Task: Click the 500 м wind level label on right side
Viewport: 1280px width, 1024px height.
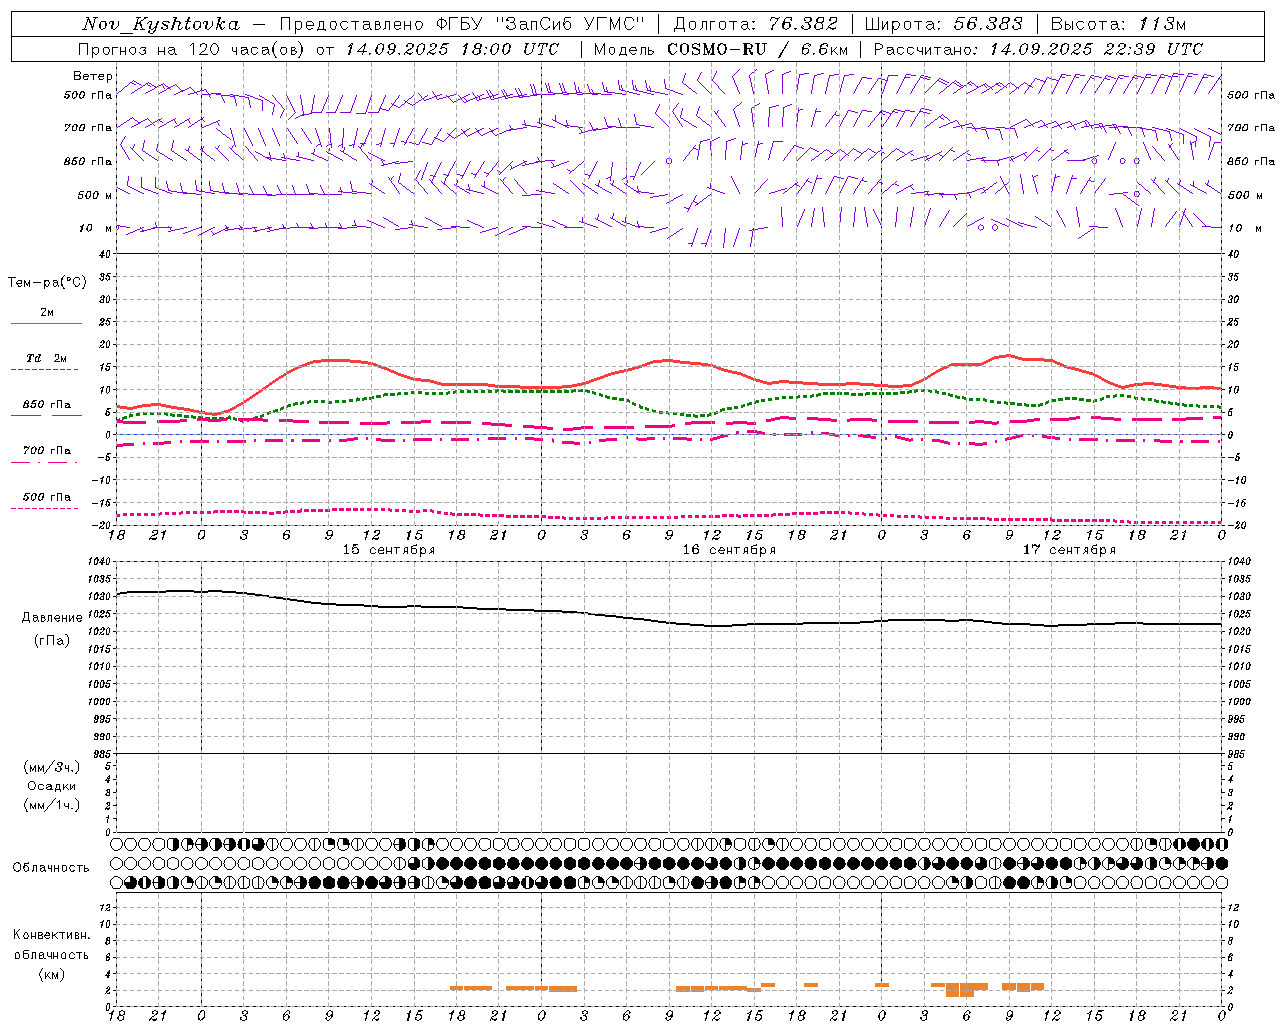Action: [x=1245, y=195]
